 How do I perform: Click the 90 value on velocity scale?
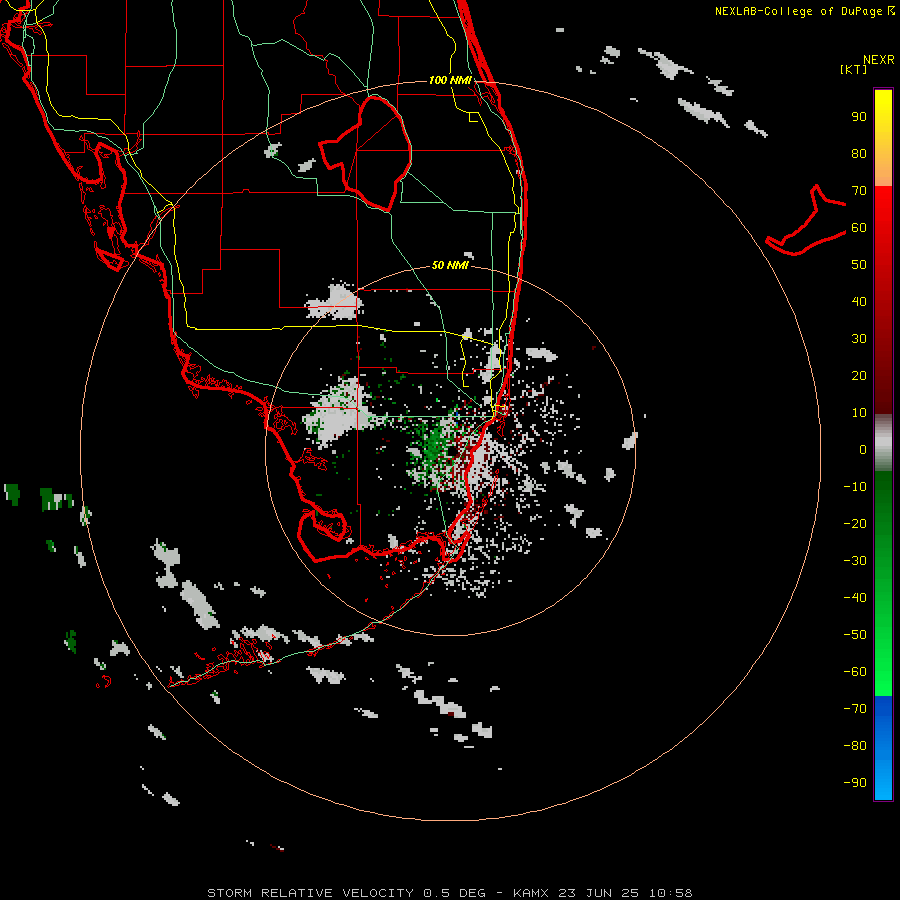[x=859, y=117]
